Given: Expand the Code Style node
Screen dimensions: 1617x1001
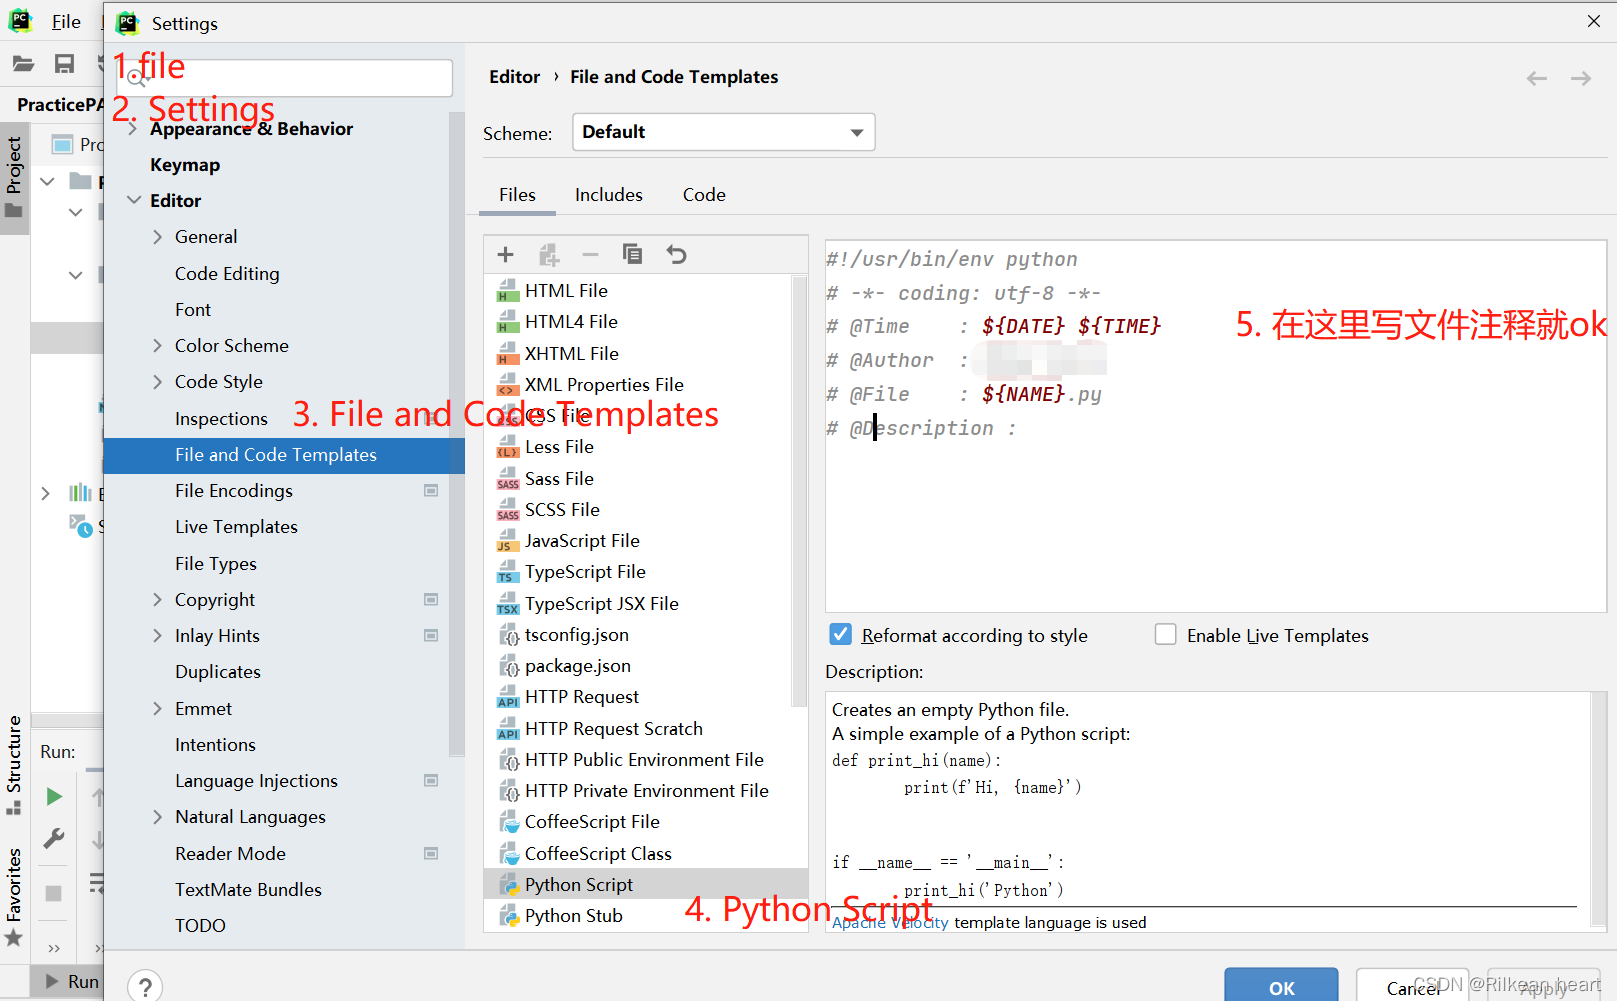Looking at the screenshot, I should 158,382.
